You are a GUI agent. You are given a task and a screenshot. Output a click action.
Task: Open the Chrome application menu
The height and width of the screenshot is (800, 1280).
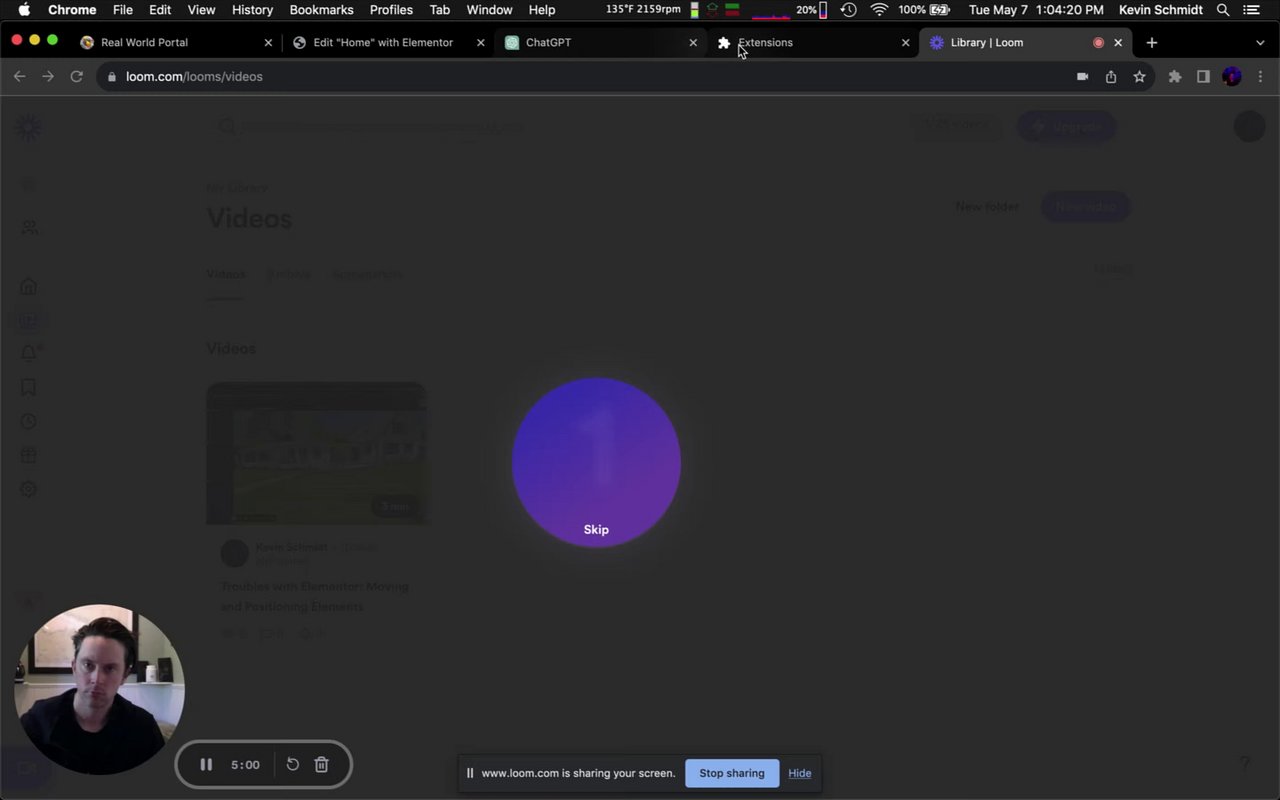(72, 10)
